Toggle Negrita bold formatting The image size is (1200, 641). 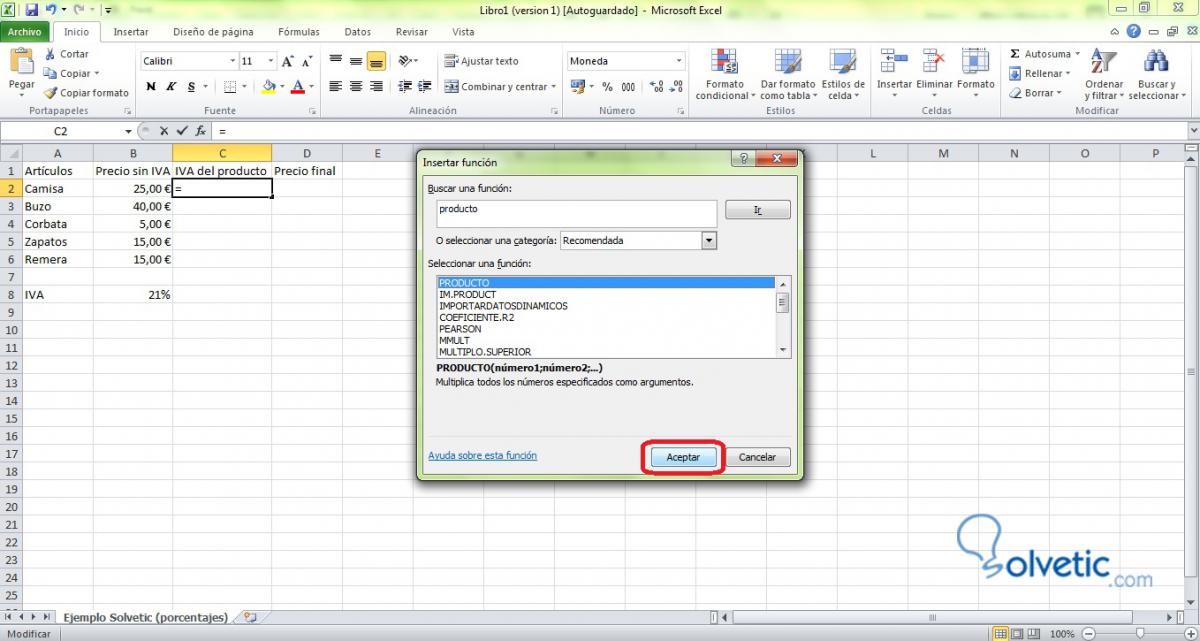[151, 87]
